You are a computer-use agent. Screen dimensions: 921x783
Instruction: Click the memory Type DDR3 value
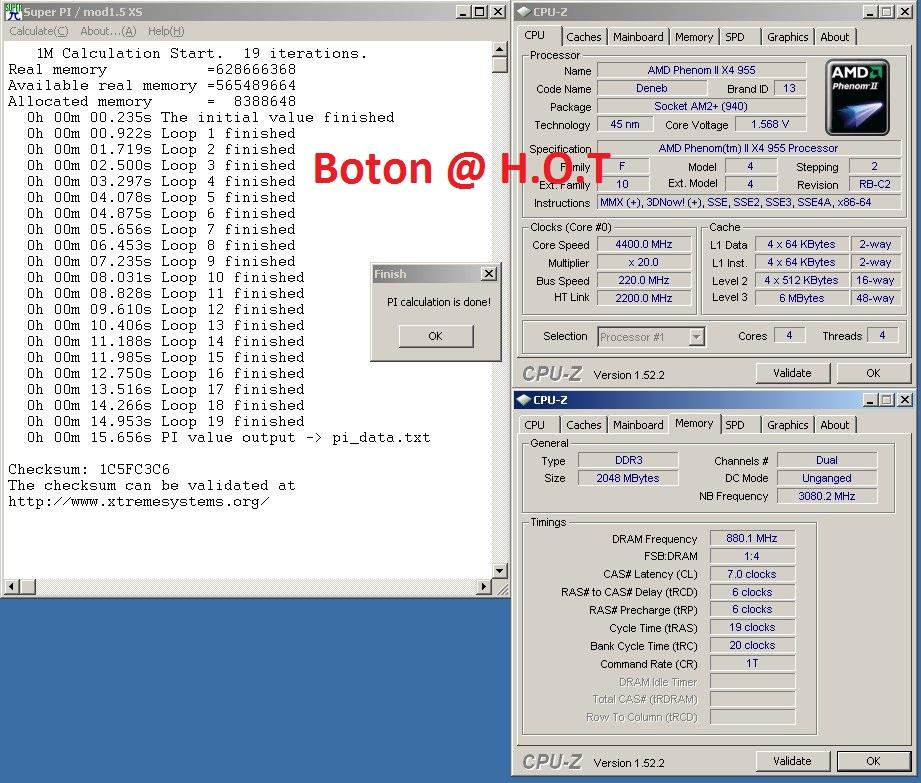click(x=628, y=461)
